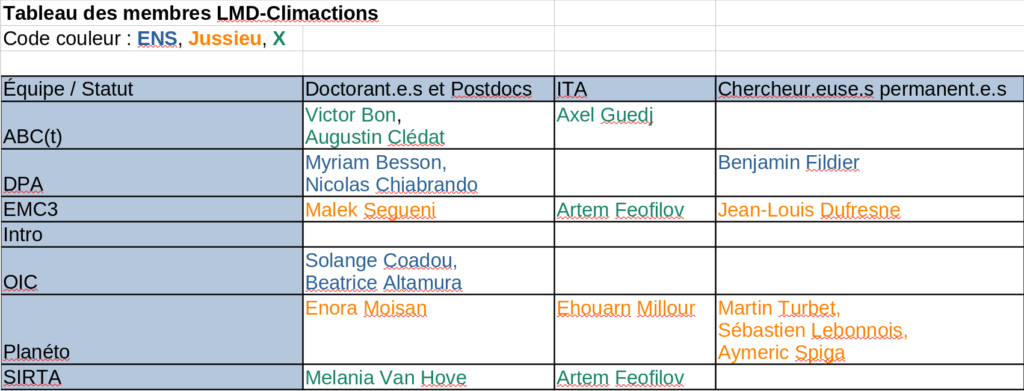
Task: Click the cell listing Martin Turbet
Action: click(869, 330)
